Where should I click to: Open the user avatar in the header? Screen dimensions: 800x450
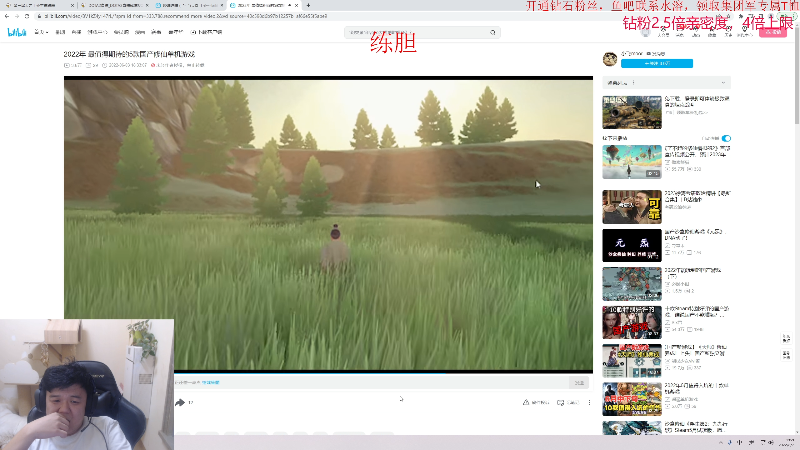tap(645, 32)
